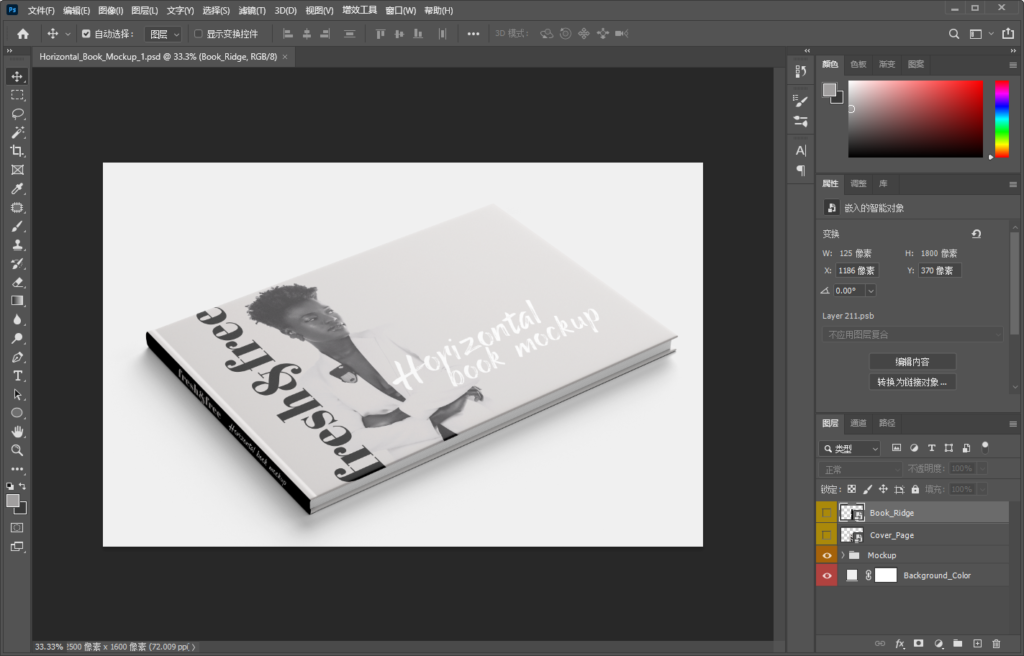1024x656 pixels.
Task: Open the Image menu
Action: tap(110, 10)
